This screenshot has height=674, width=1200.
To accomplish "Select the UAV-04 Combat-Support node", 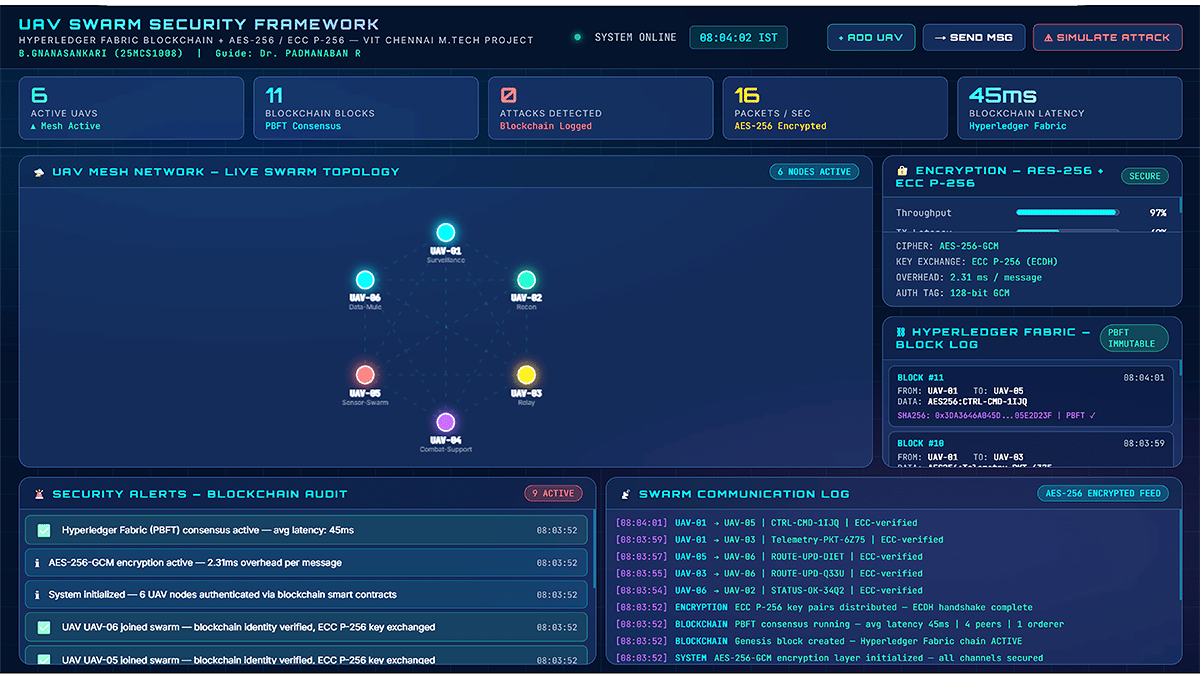I will click(x=446, y=422).
